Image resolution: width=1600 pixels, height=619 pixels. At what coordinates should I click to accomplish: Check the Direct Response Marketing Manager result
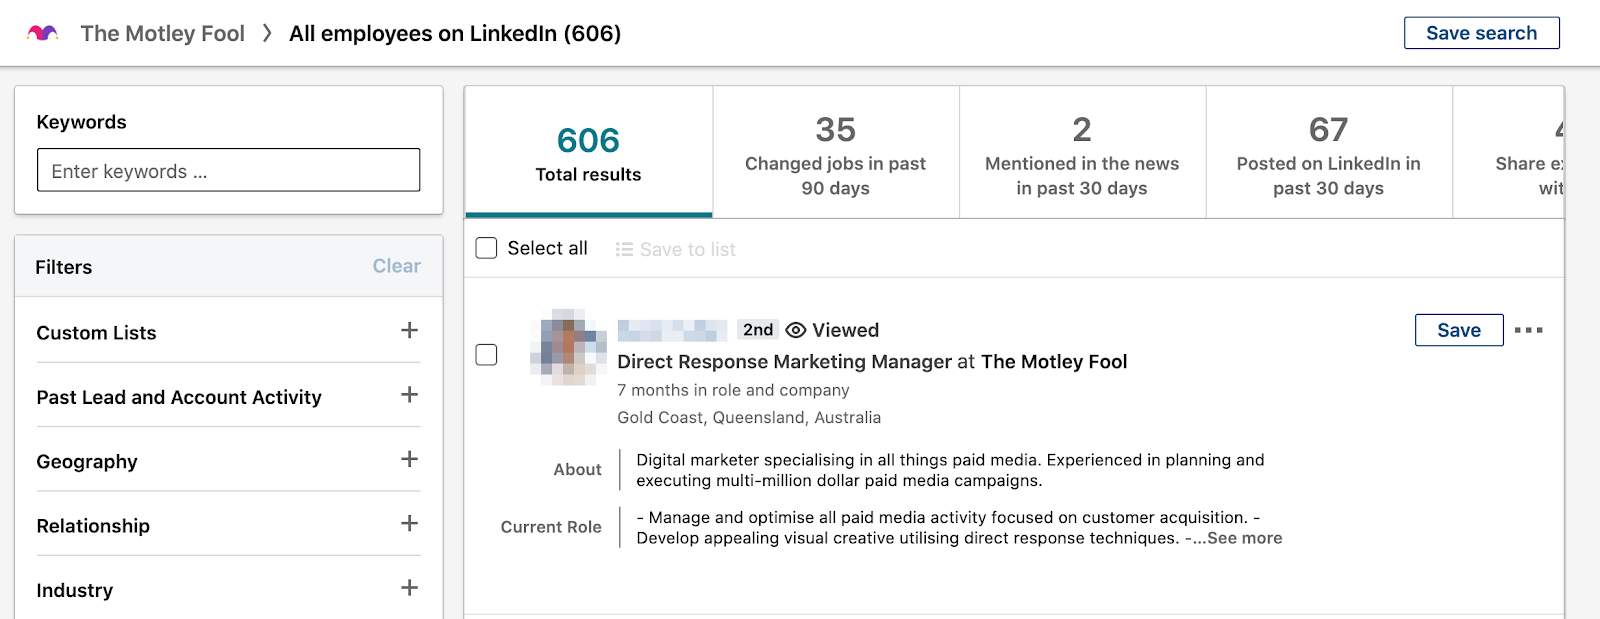tap(486, 355)
